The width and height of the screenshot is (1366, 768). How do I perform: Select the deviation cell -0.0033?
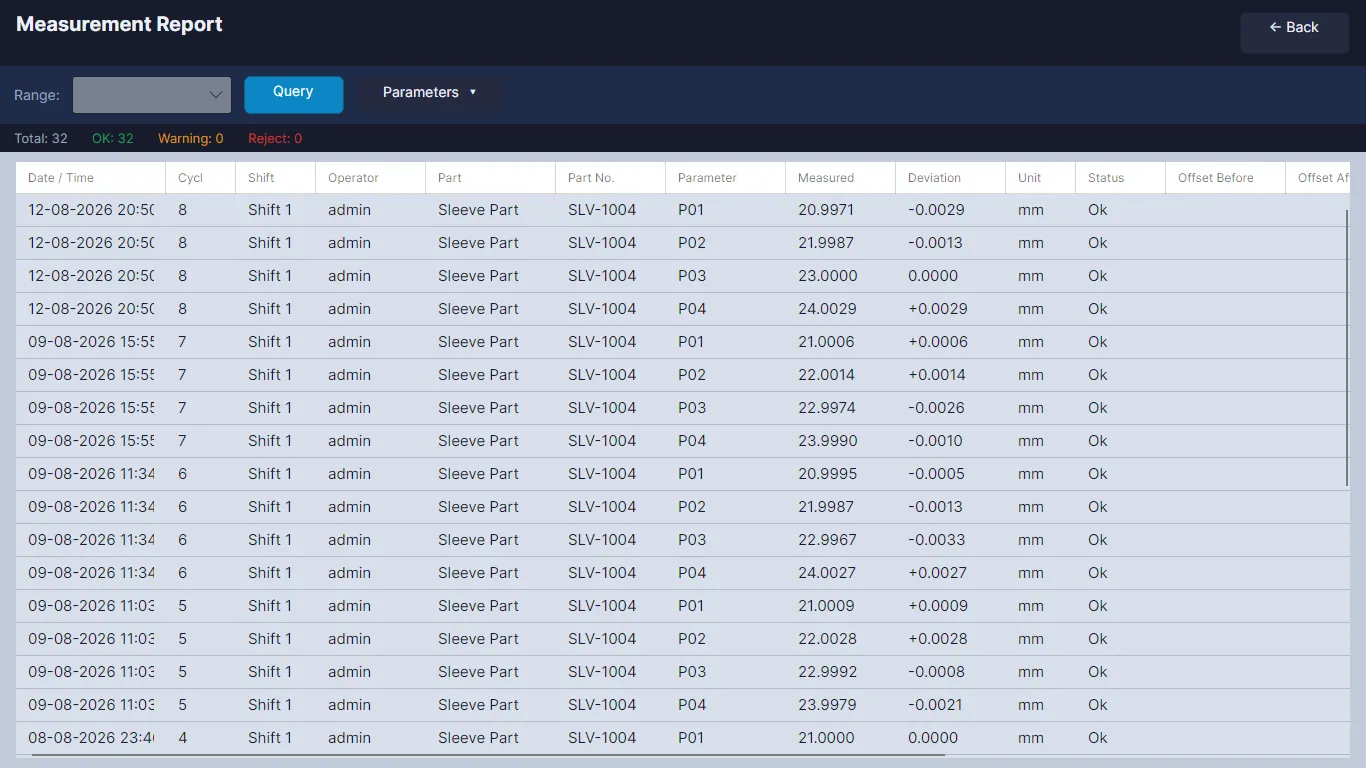tap(937, 540)
